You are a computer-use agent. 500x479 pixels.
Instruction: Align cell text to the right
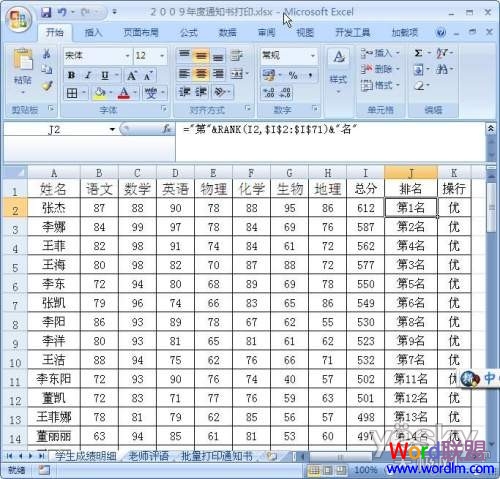point(218,74)
